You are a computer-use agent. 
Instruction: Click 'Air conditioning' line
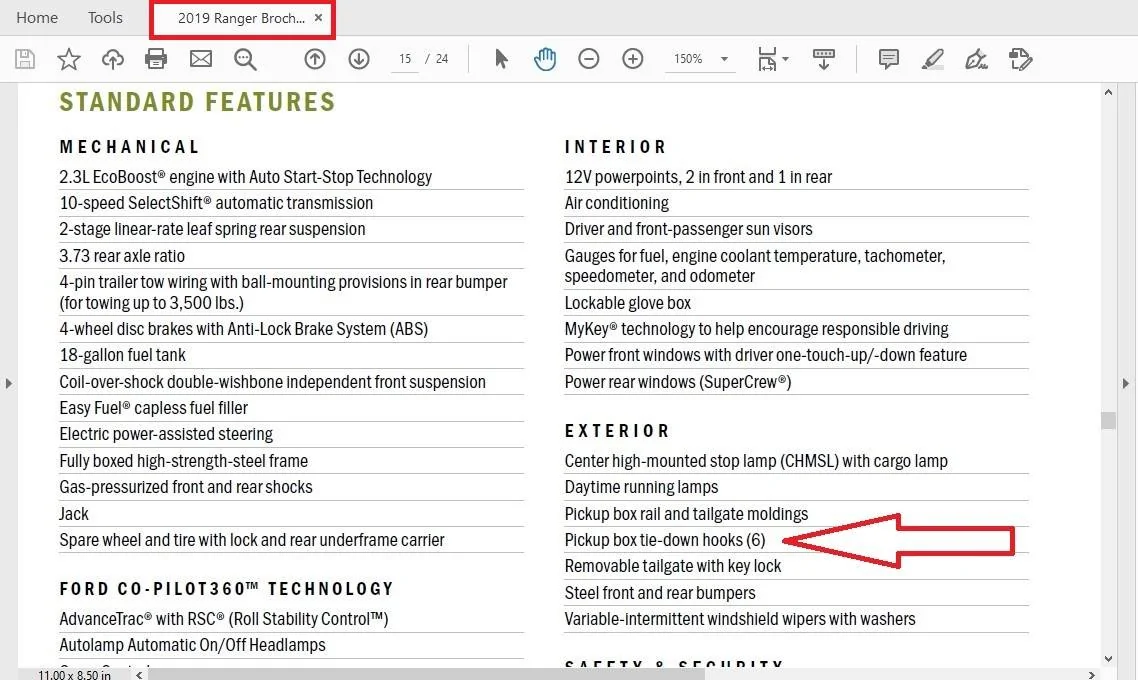tap(617, 203)
